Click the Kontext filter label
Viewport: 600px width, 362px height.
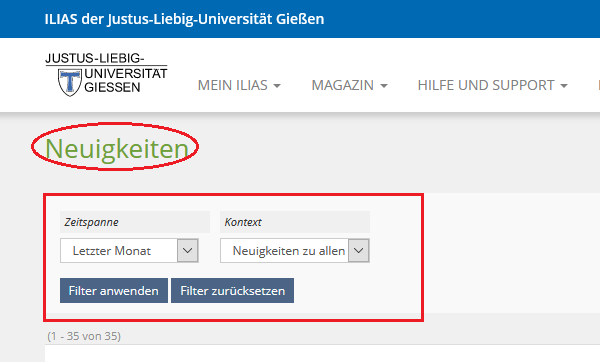point(243,222)
